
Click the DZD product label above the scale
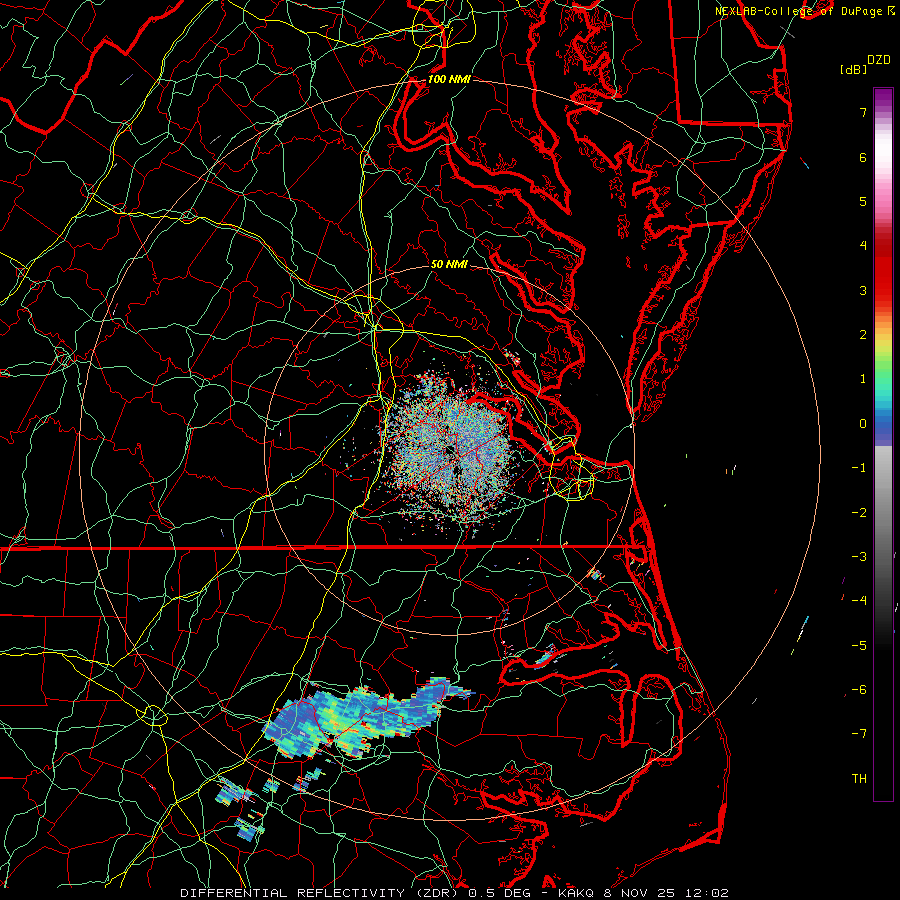pyautogui.click(x=879, y=60)
